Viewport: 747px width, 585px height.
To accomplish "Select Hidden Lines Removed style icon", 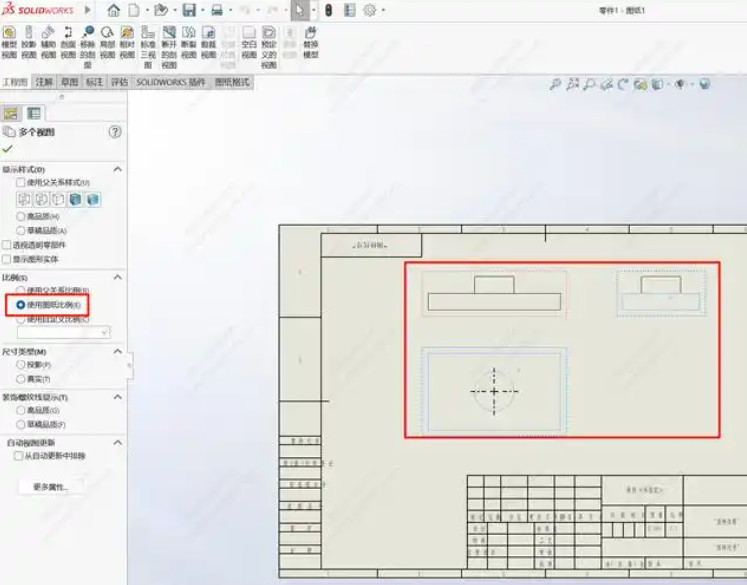I will (x=59, y=199).
